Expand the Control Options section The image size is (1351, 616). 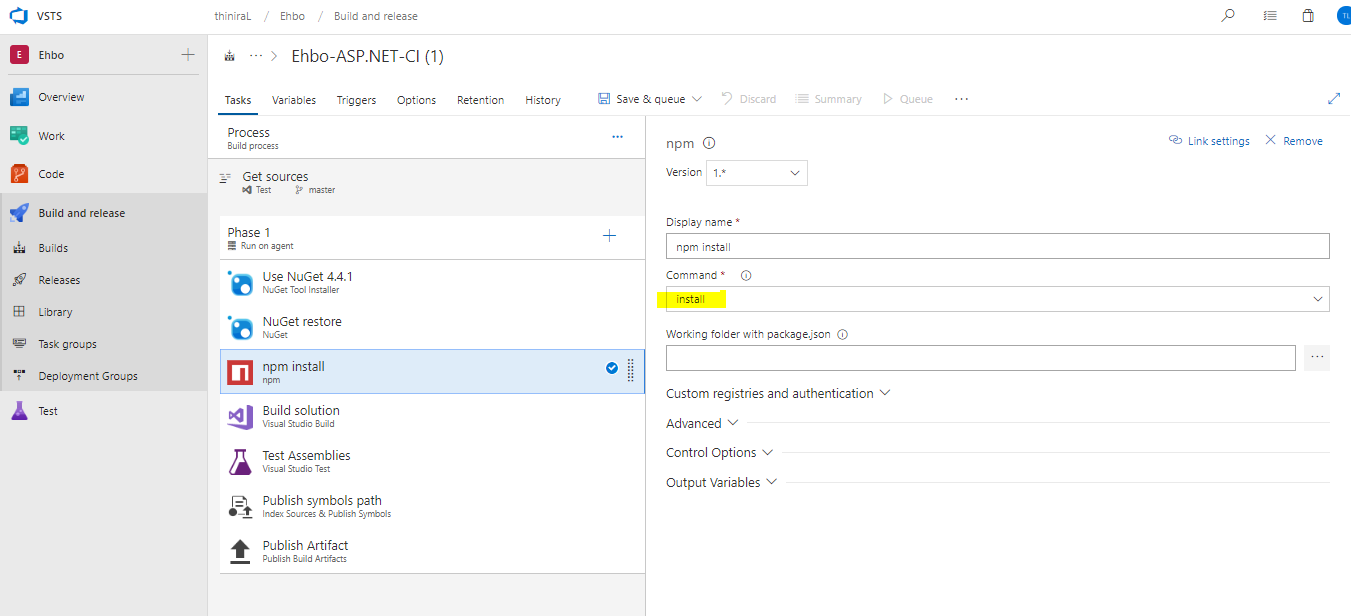719,453
